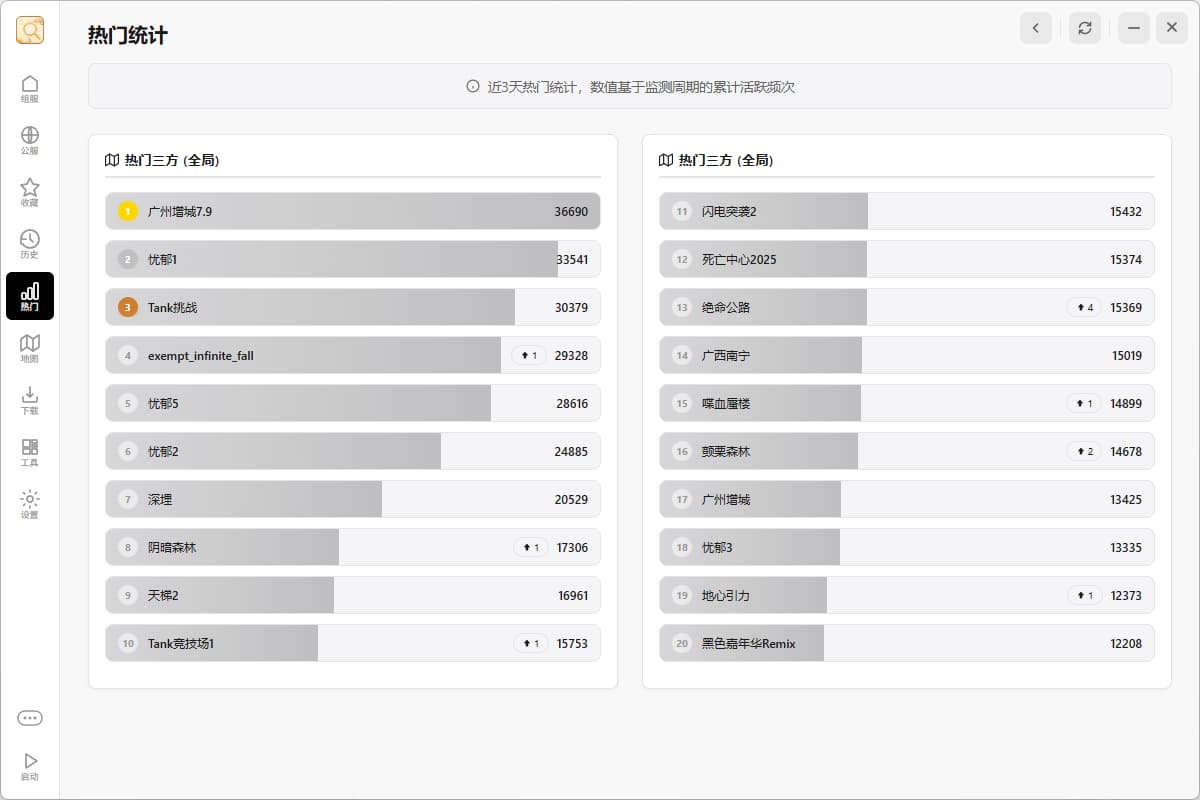
Task: Open the 工具 tools section
Action: [x=30, y=452]
